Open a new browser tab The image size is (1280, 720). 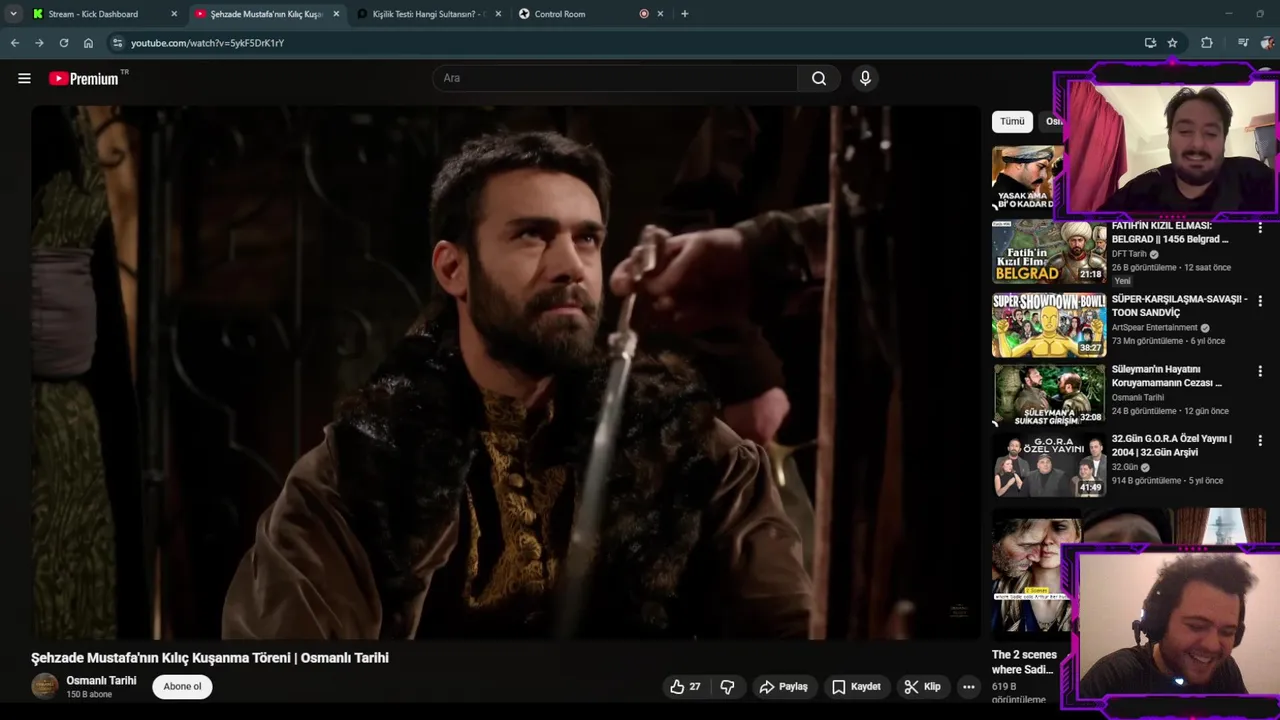[x=684, y=14]
